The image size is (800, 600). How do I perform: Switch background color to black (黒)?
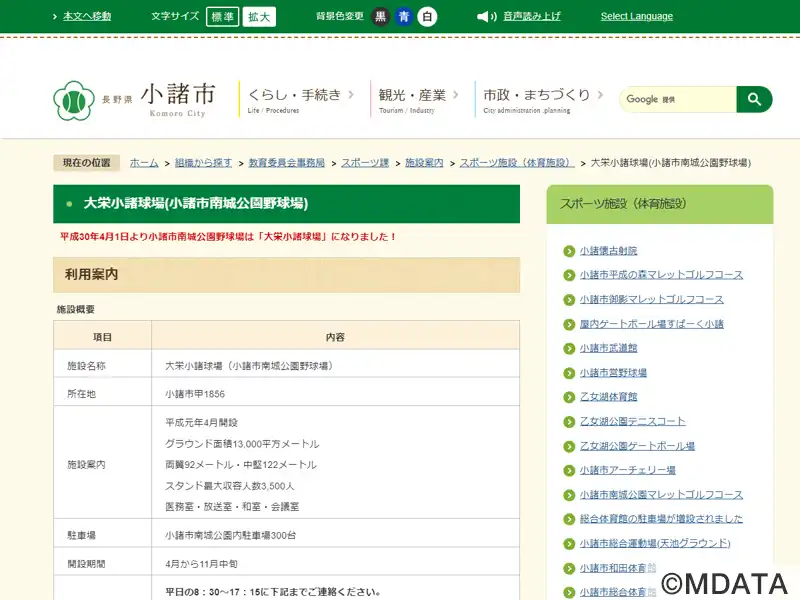pos(380,16)
